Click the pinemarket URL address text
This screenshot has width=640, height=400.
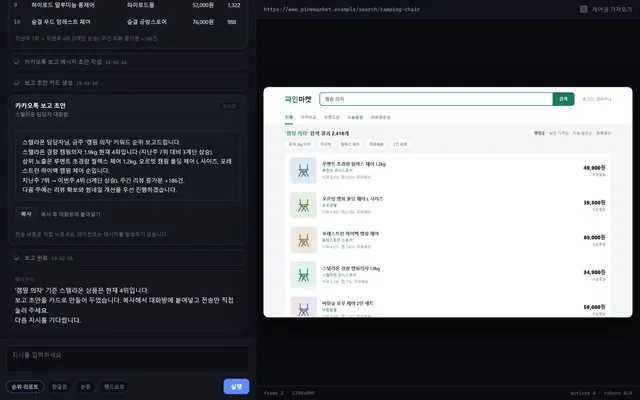tap(342, 9)
